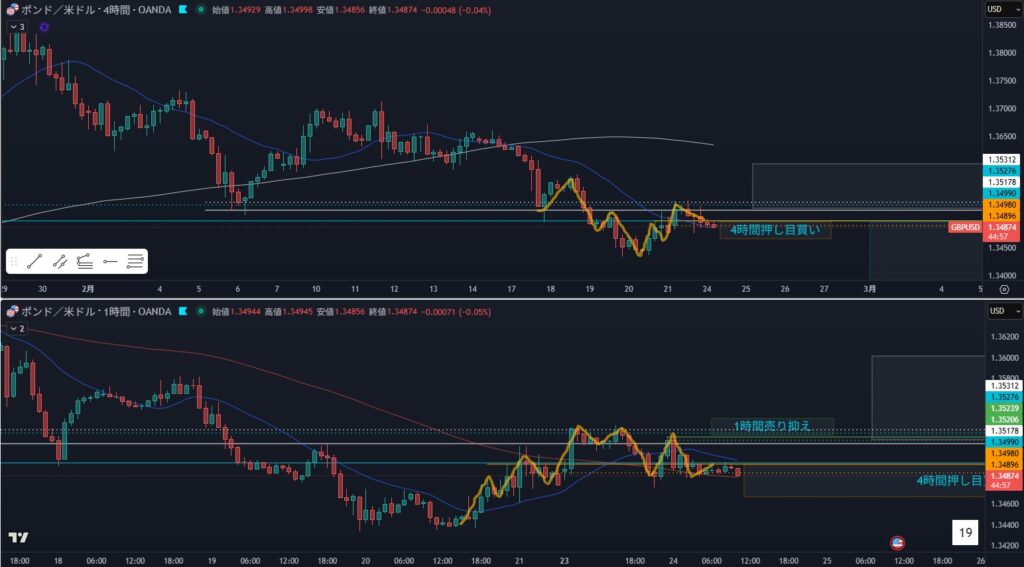Select the trend line drawing tool
The image size is (1024, 567).
35,262
